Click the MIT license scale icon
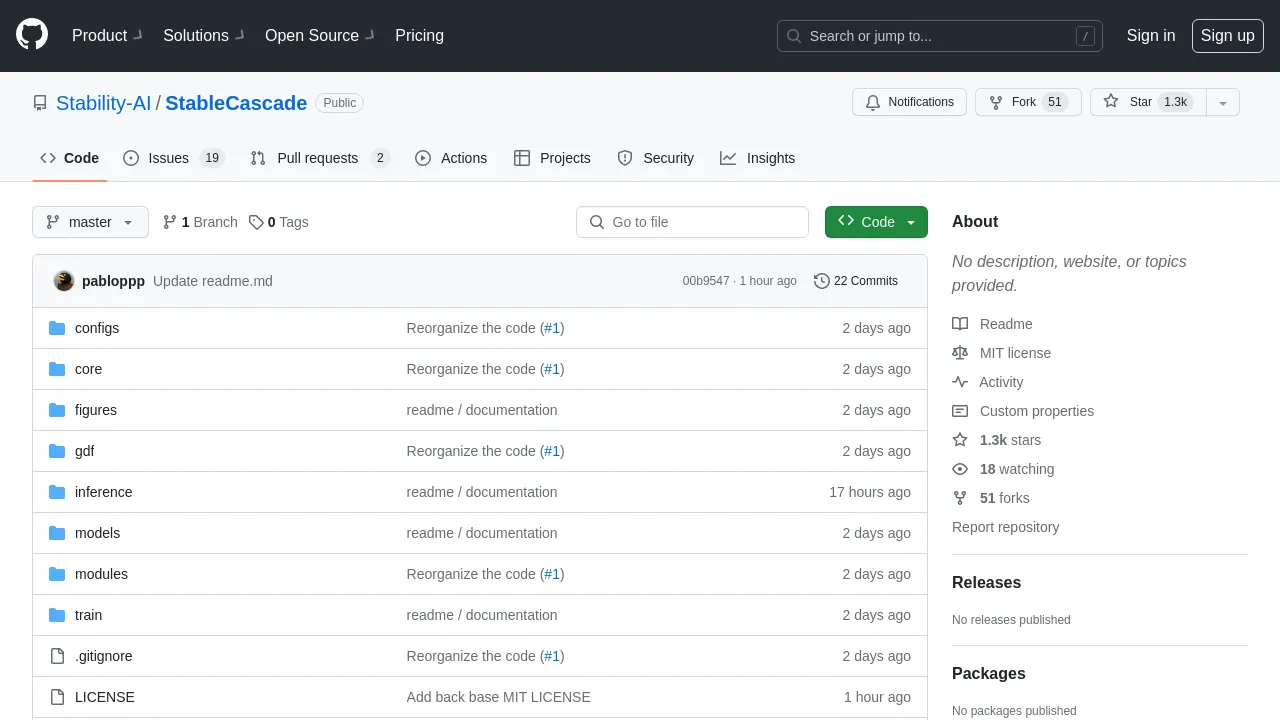1280x720 pixels. tap(960, 353)
